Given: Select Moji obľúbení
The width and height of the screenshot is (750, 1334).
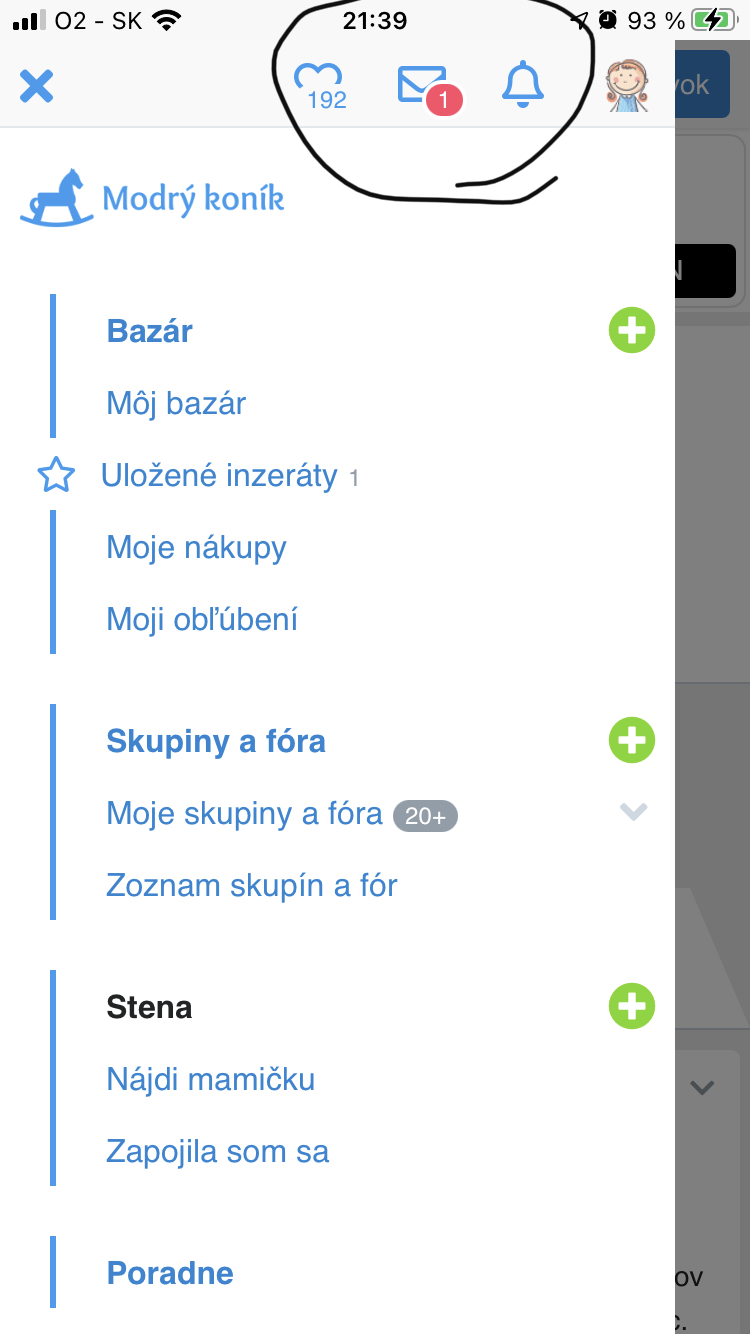Looking at the screenshot, I should tap(202, 620).
